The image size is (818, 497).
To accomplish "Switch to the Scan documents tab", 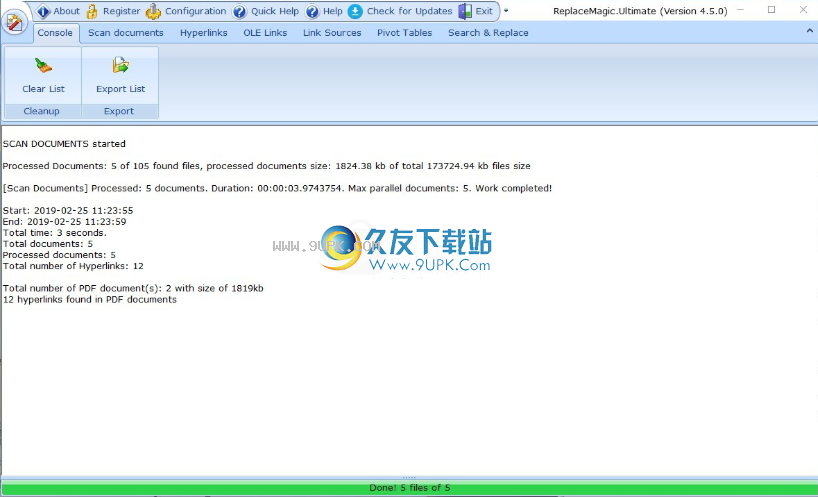I will point(126,33).
